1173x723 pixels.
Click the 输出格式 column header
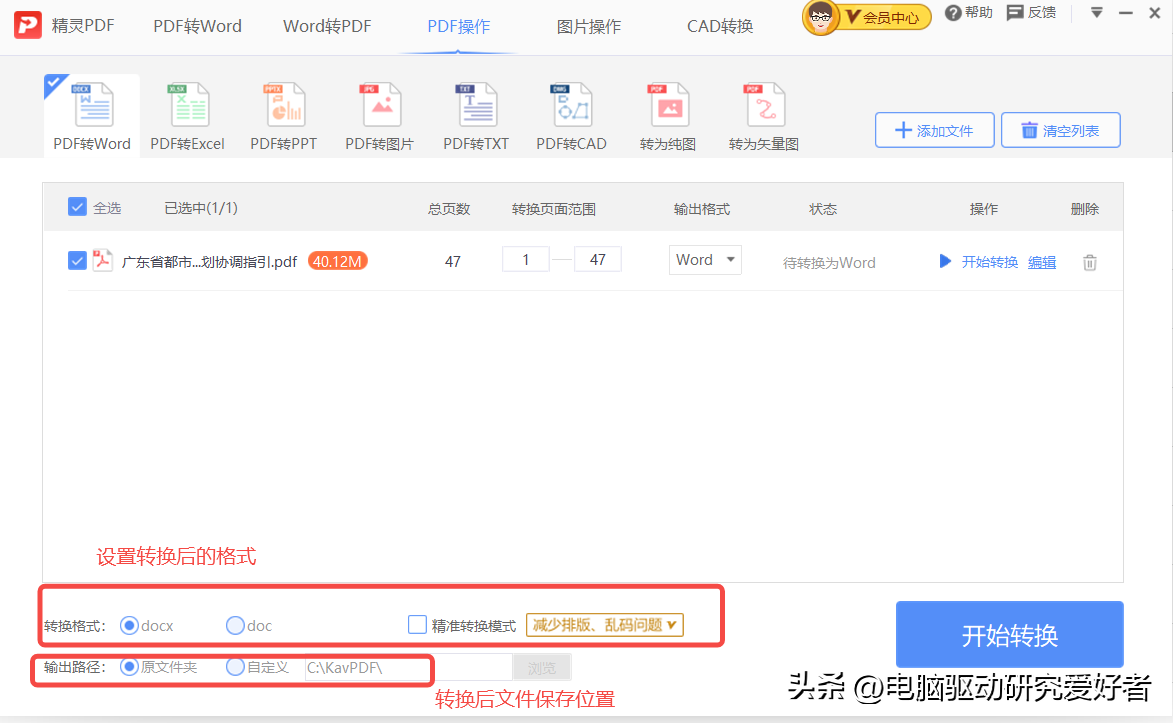702,209
